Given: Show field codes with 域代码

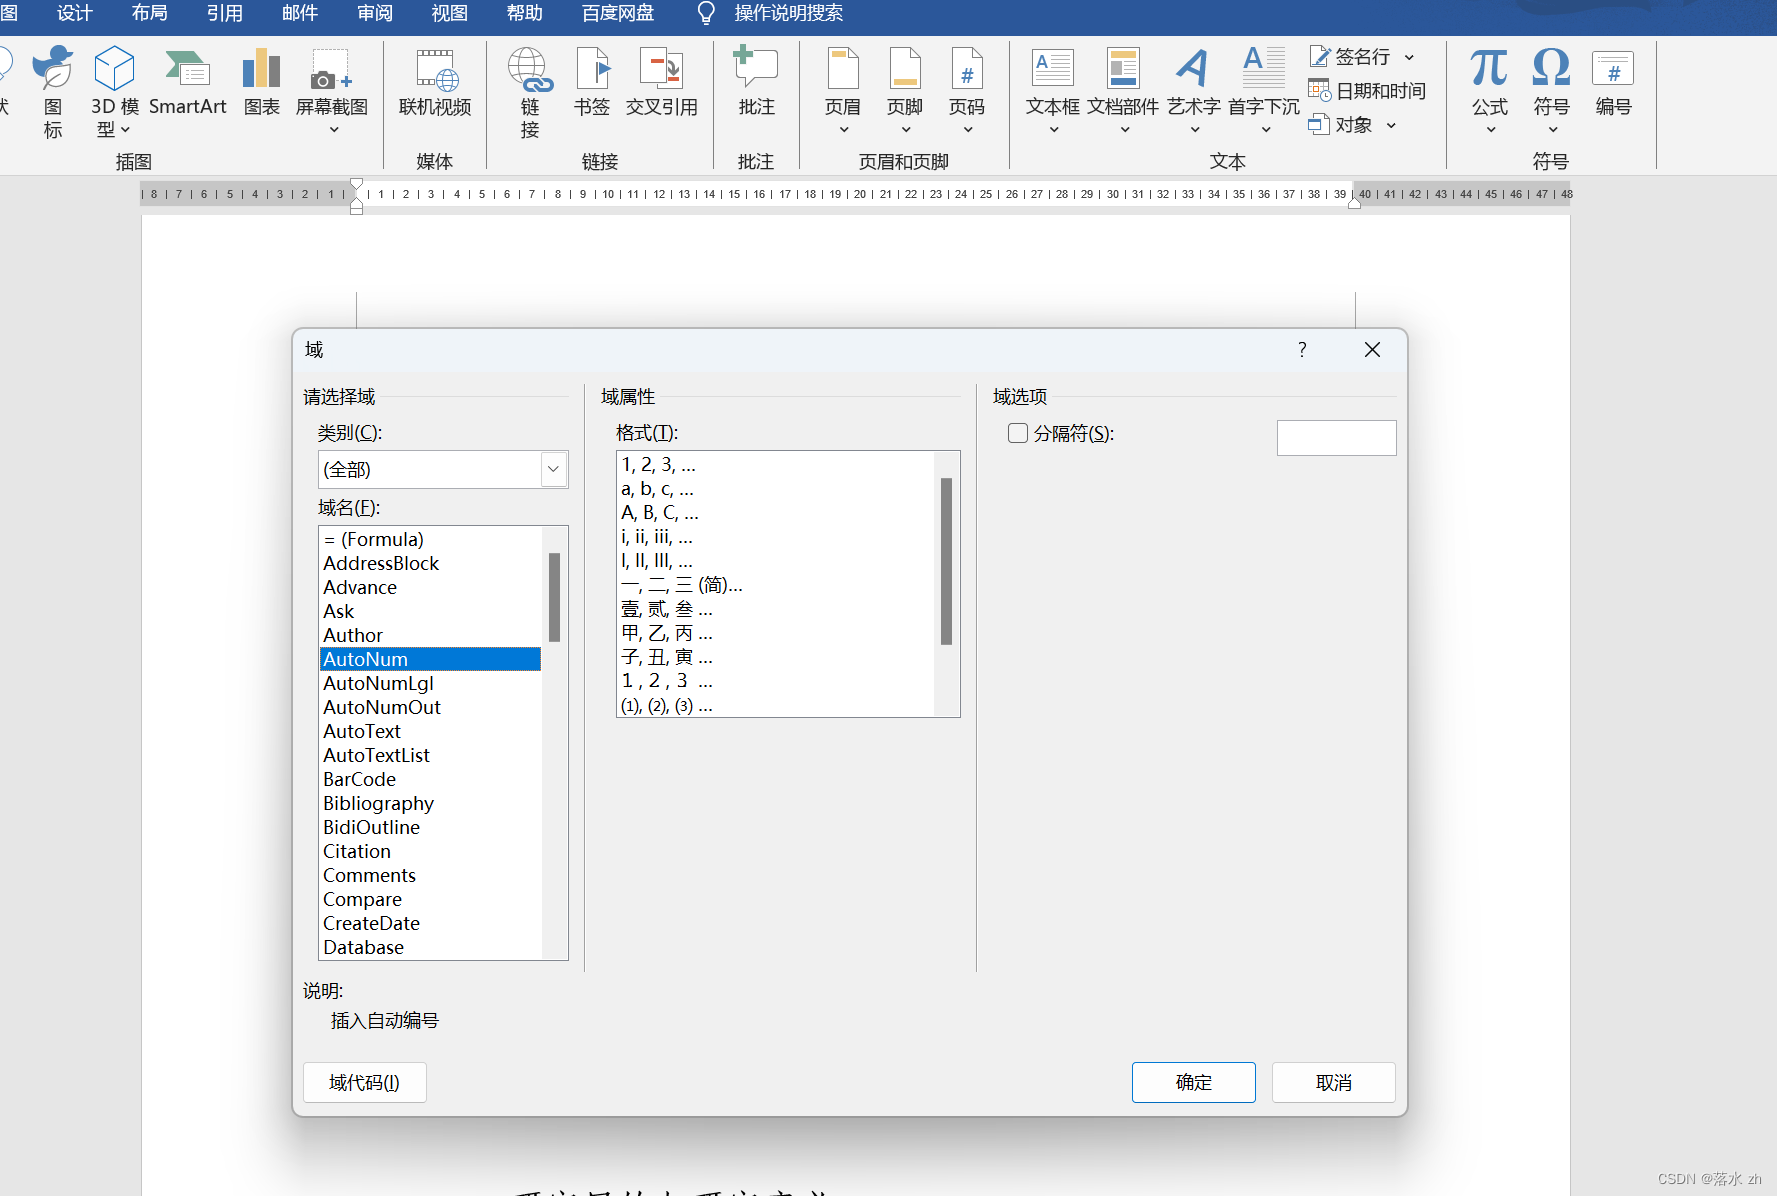Looking at the screenshot, I should pyautogui.click(x=364, y=1082).
